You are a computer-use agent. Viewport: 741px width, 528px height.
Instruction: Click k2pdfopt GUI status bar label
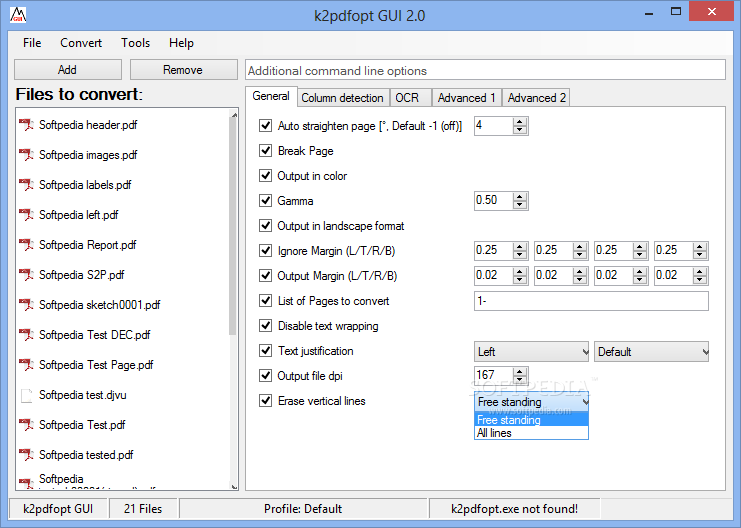point(58,509)
